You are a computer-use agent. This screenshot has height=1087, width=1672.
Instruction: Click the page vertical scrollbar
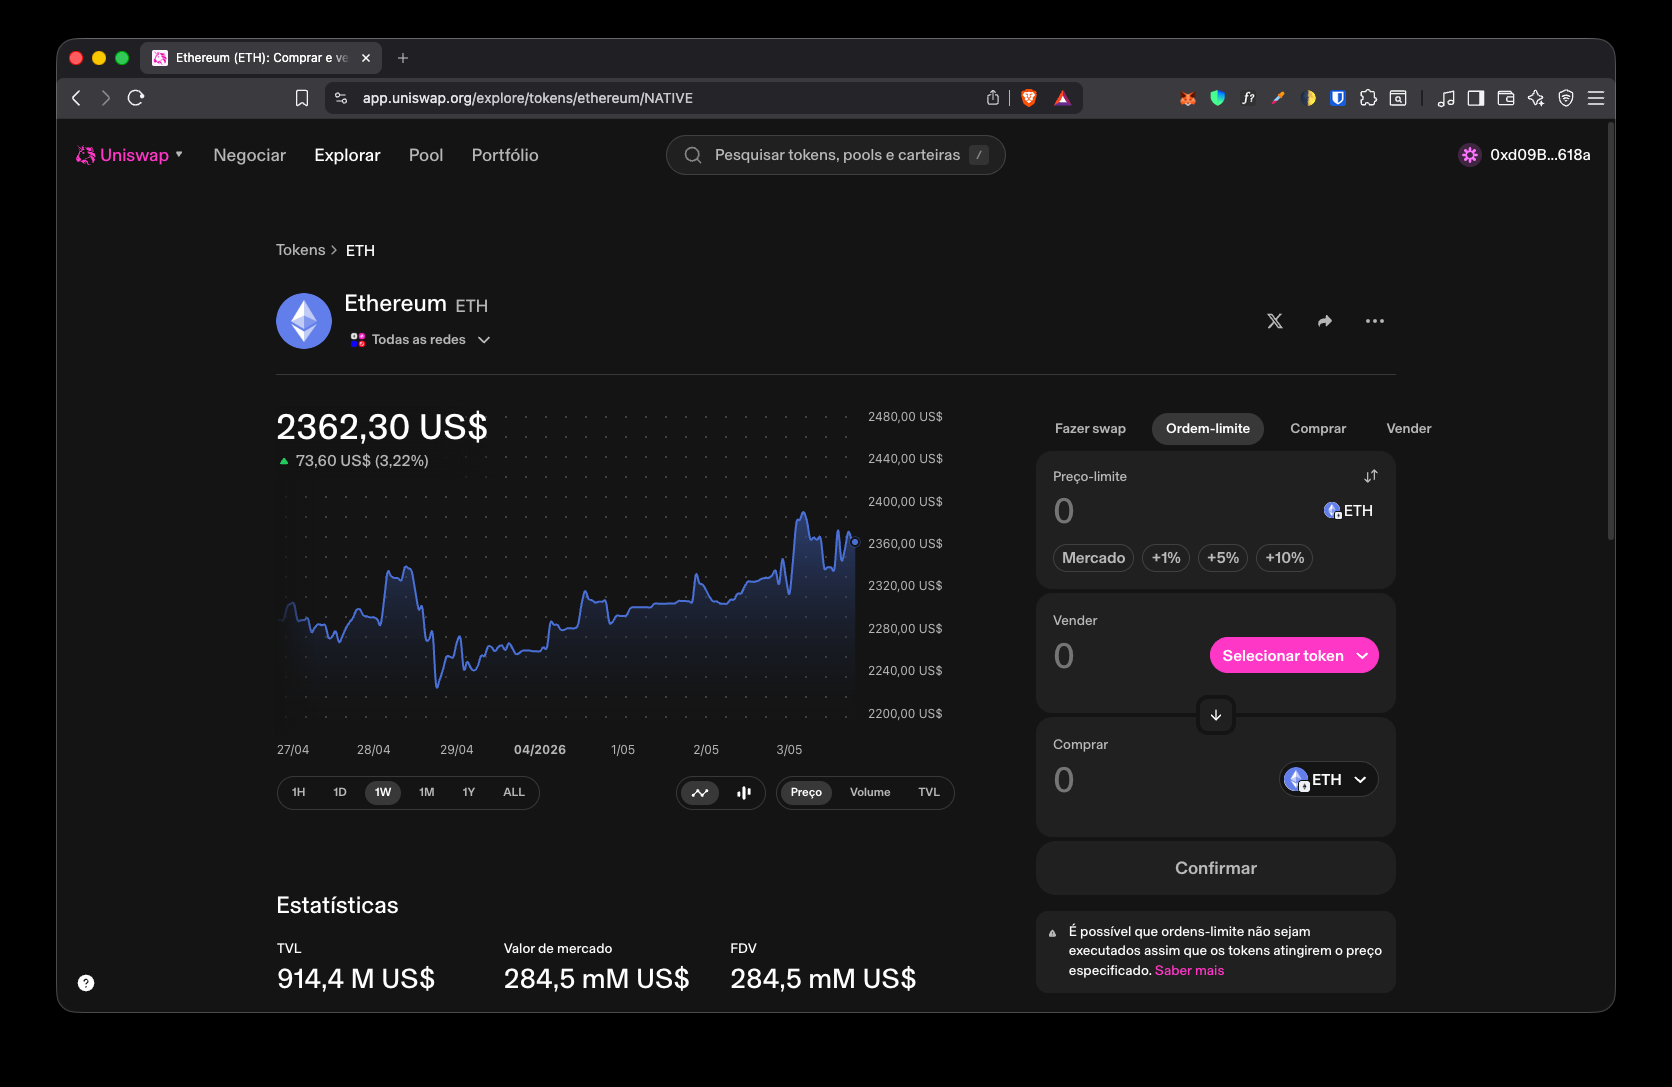click(1611, 330)
